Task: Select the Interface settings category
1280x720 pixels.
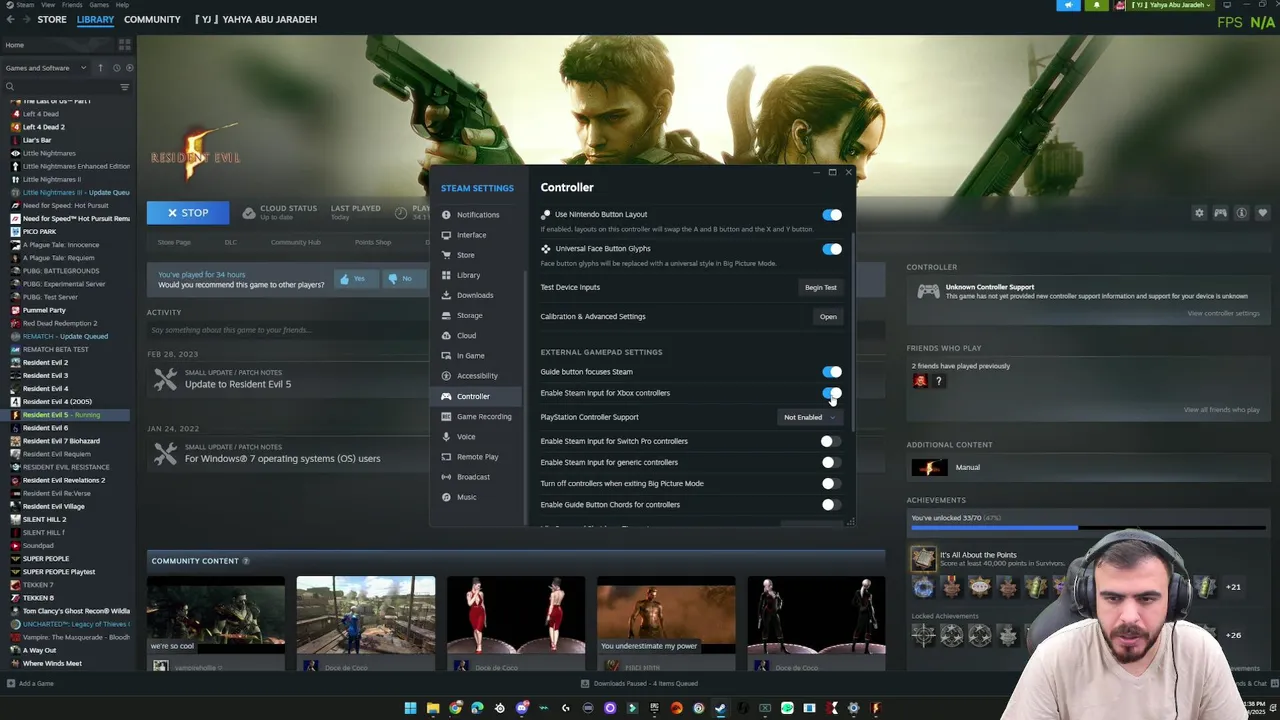Action: [x=477, y=235]
